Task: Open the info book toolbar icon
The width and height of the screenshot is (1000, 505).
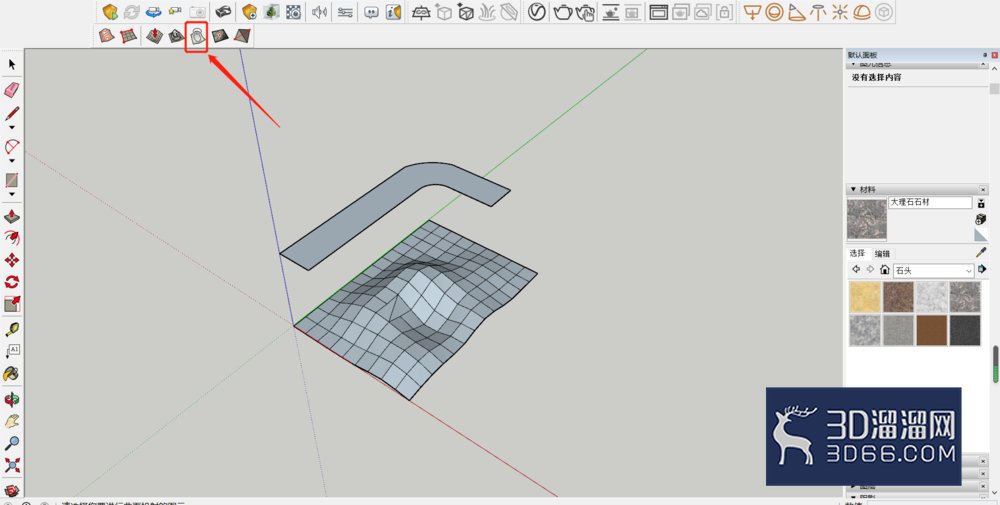Action: (x=393, y=11)
